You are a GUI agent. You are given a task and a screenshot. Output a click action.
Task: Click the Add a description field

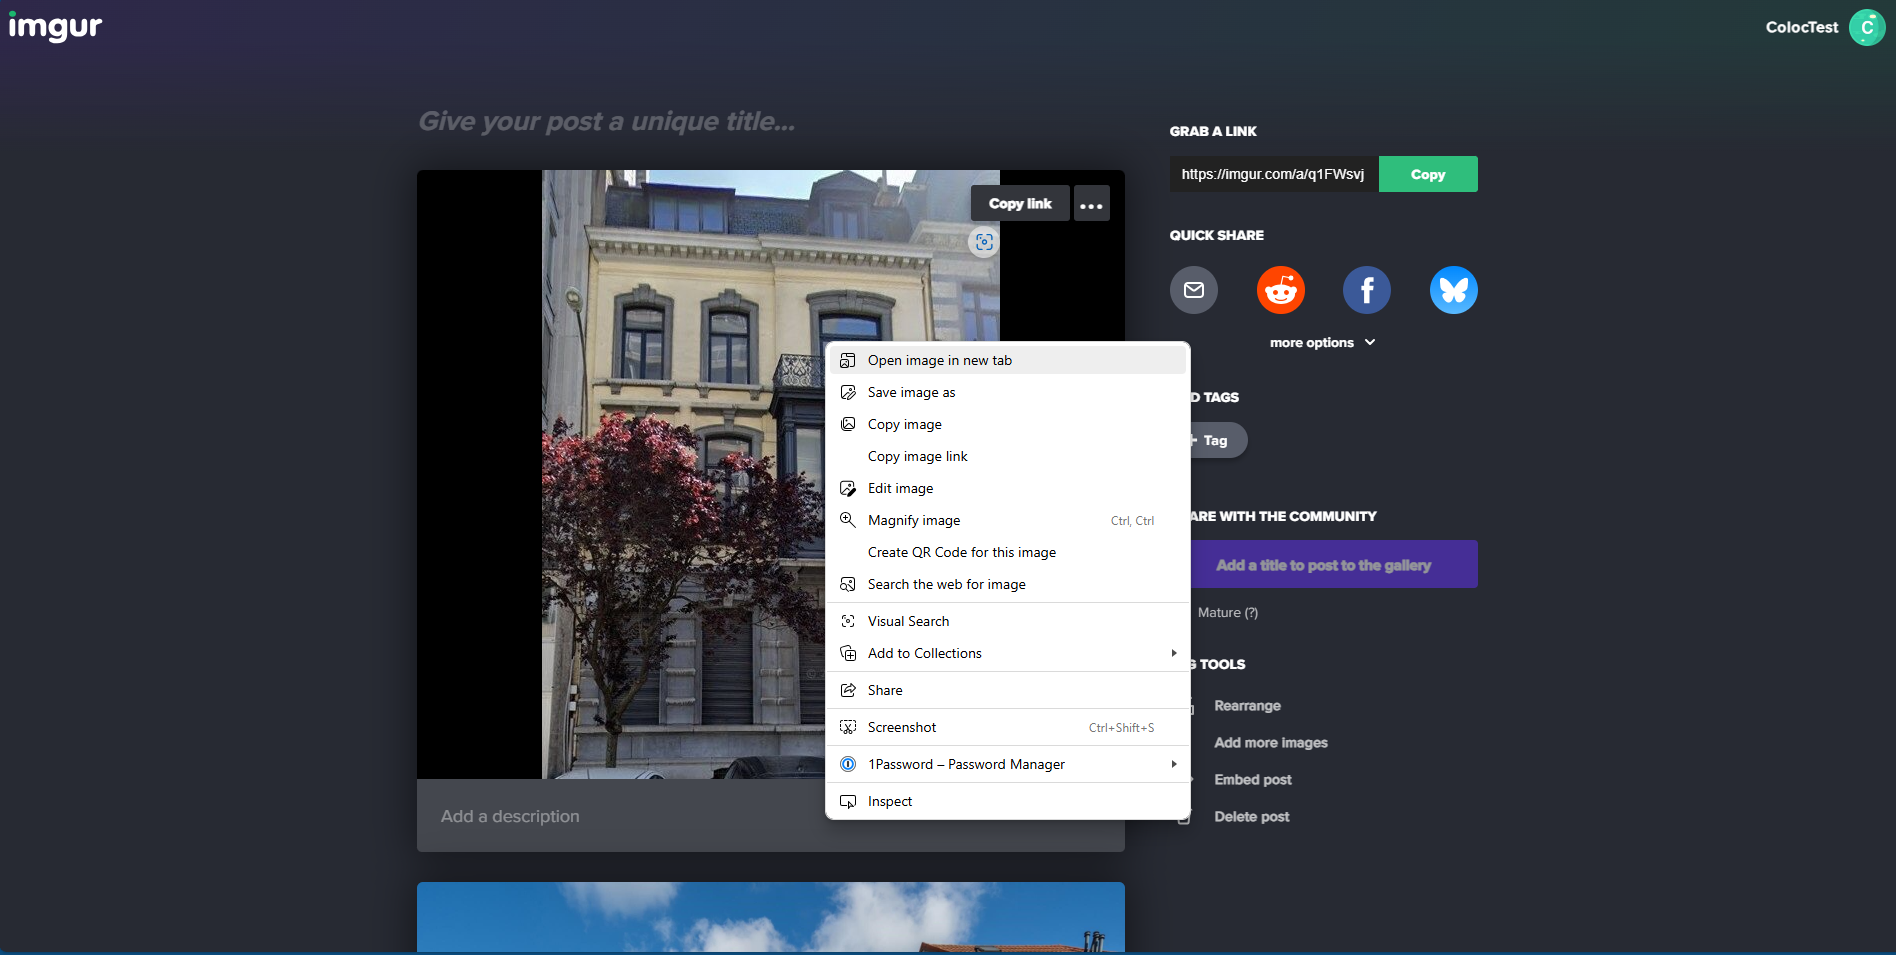620,816
